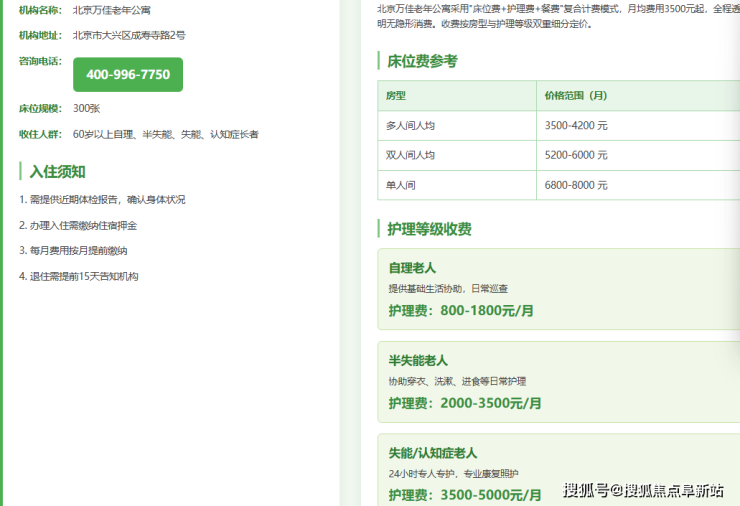Viewport: 740px width, 506px height.
Task: Select the 护理费：800-1800元/月 price
Action: (x=461, y=311)
